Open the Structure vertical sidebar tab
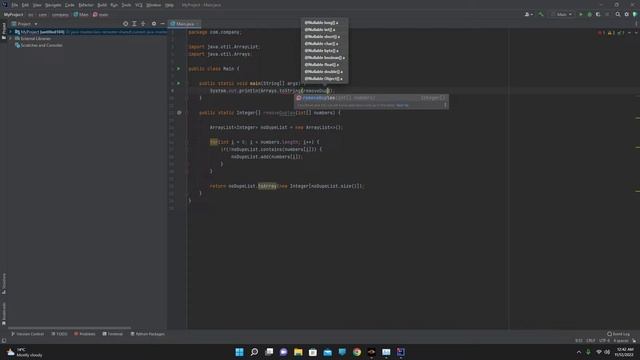The height and width of the screenshot is (360, 640). click(x=4, y=283)
